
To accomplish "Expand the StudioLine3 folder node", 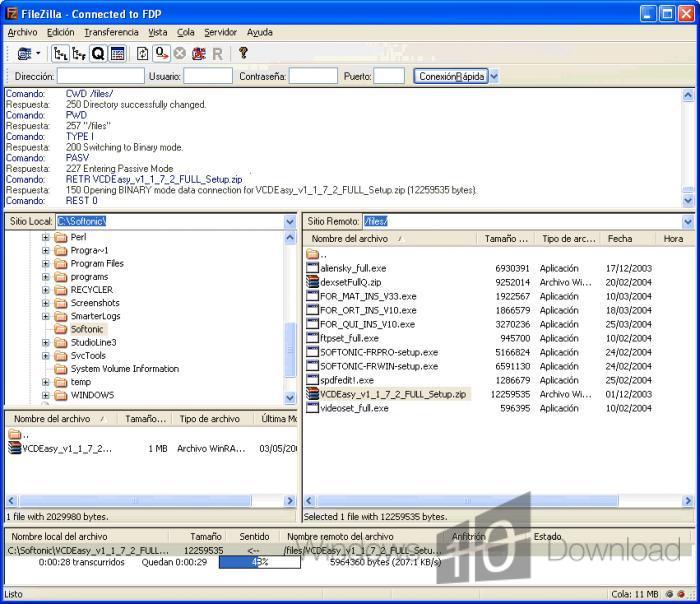I will [x=46, y=343].
